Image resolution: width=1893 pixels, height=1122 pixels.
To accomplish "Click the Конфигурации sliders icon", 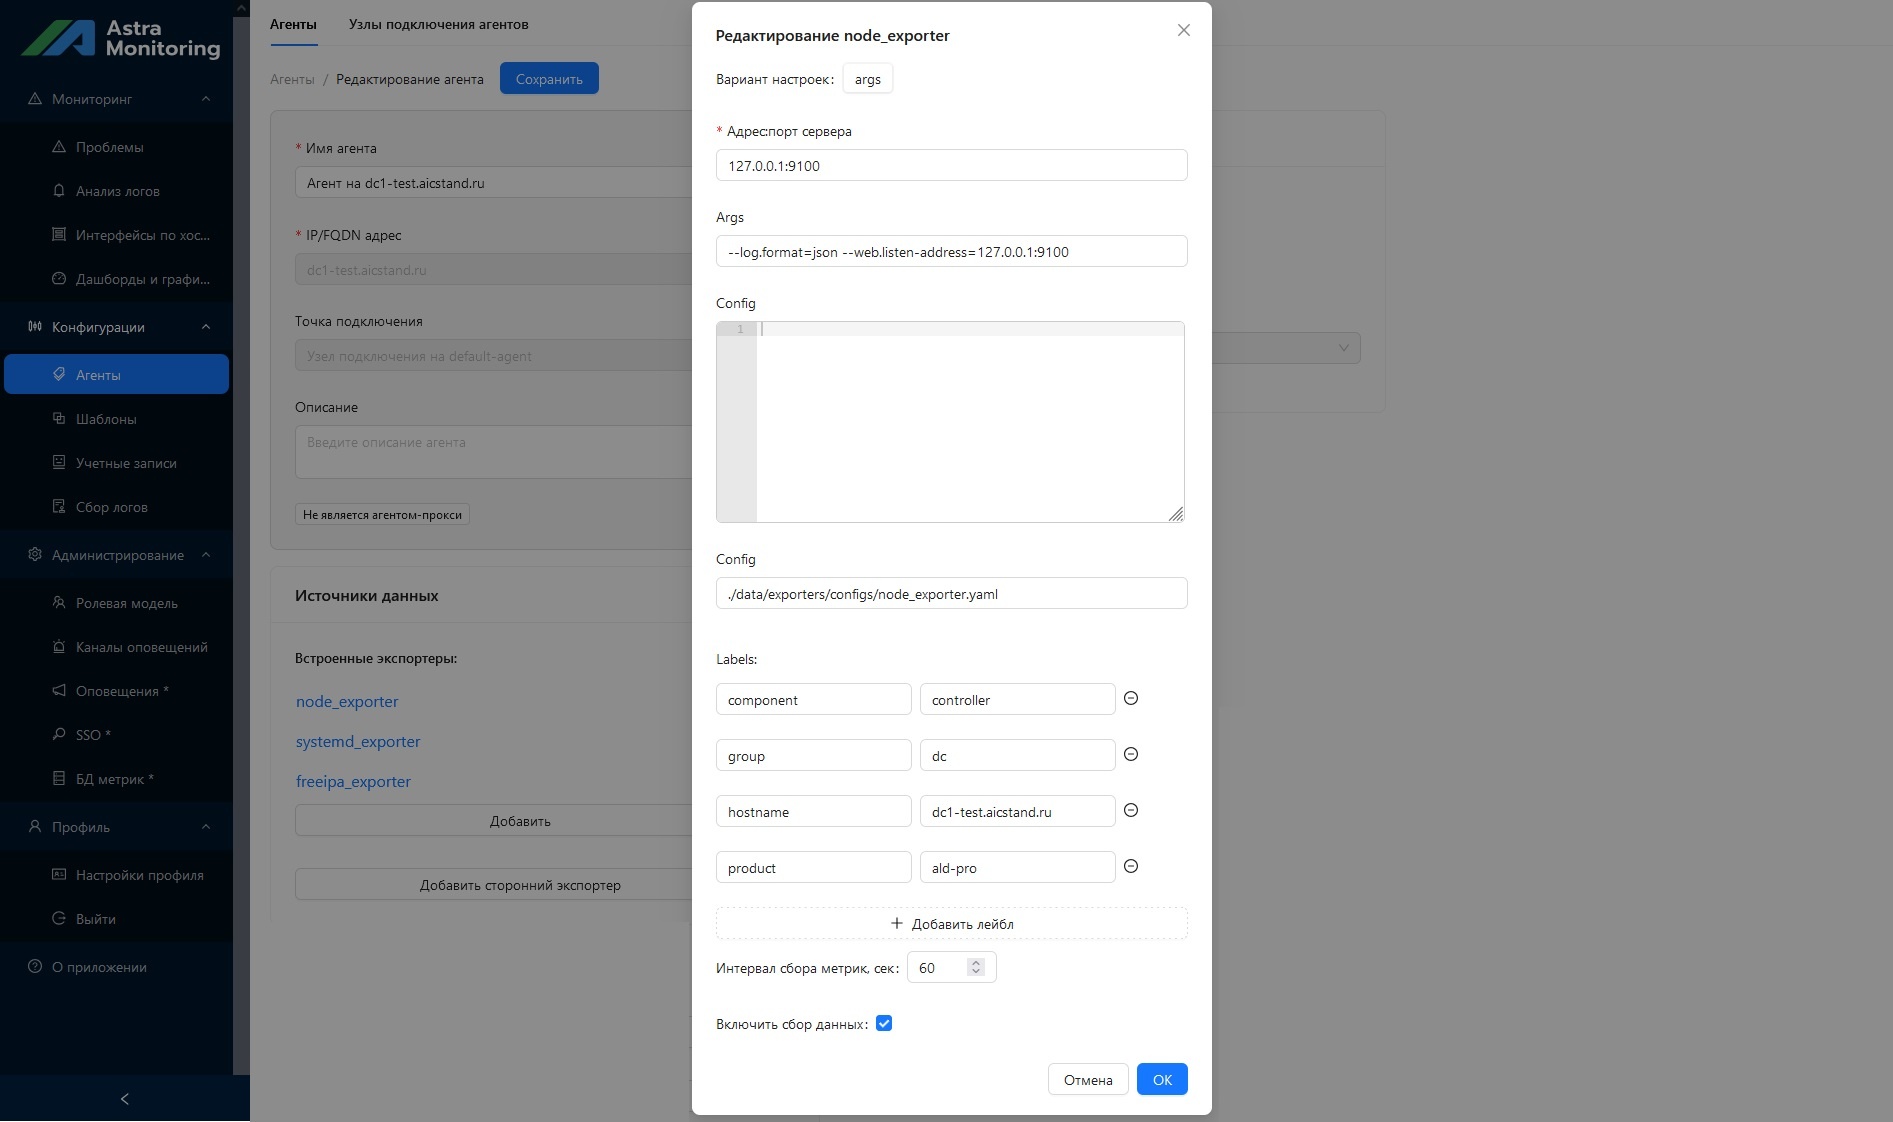I will point(35,327).
